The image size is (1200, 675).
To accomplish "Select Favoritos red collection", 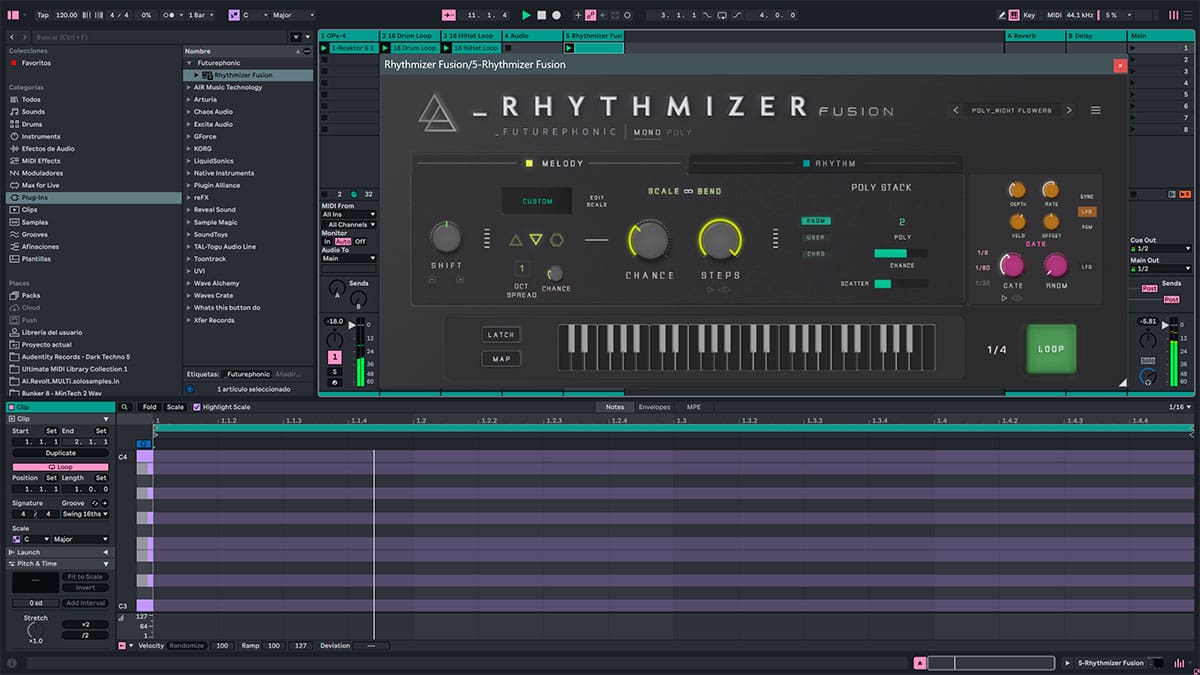I will (x=30, y=62).
